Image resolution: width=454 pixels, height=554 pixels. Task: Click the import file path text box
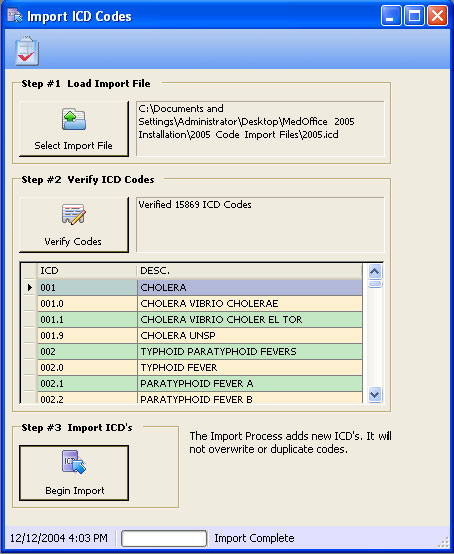click(260, 129)
